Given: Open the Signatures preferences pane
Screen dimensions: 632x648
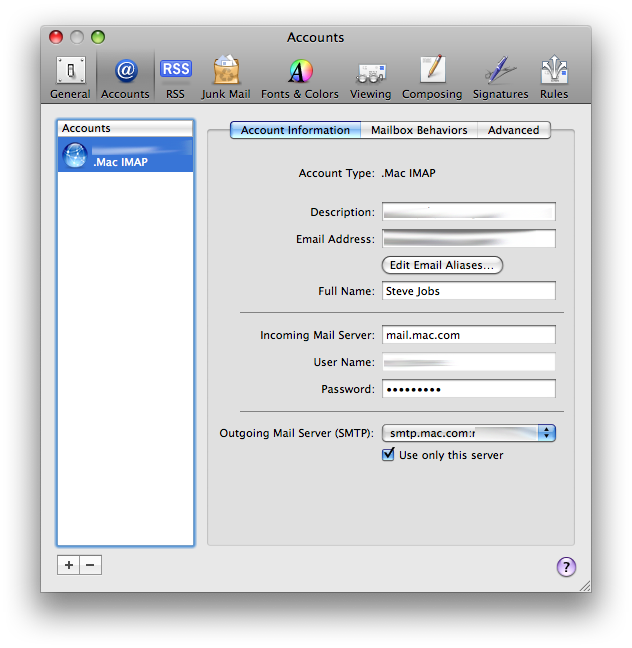Looking at the screenshot, I should pyautogui.click(x=500, y=77).
